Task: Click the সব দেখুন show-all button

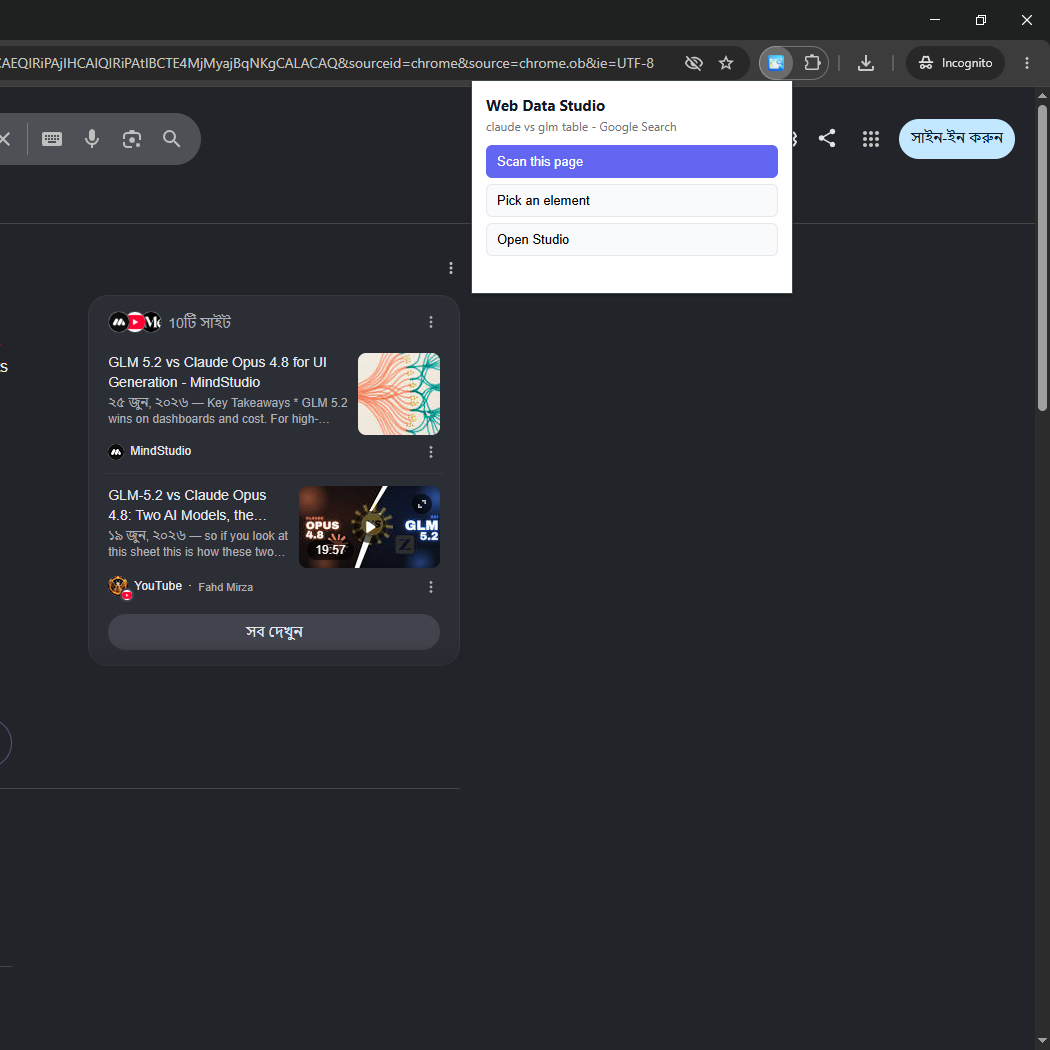Action: 274,631
